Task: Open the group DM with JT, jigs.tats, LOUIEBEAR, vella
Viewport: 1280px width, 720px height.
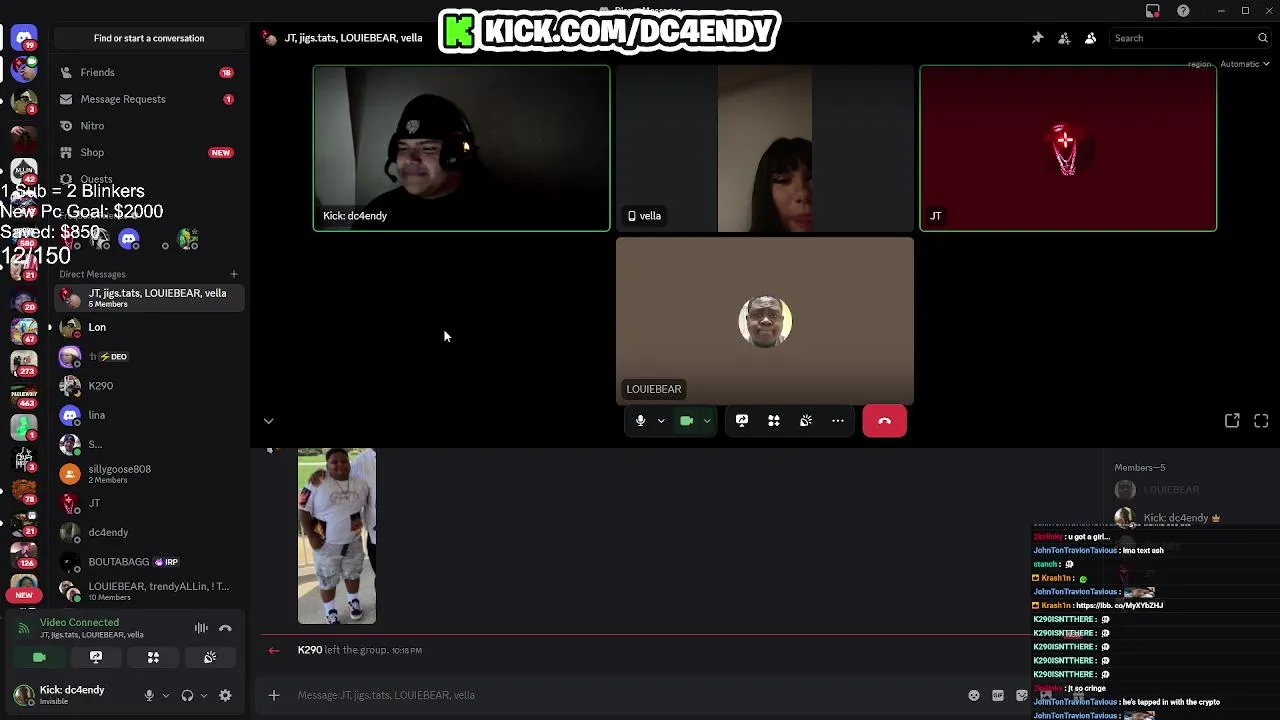Action: [149, 298]
